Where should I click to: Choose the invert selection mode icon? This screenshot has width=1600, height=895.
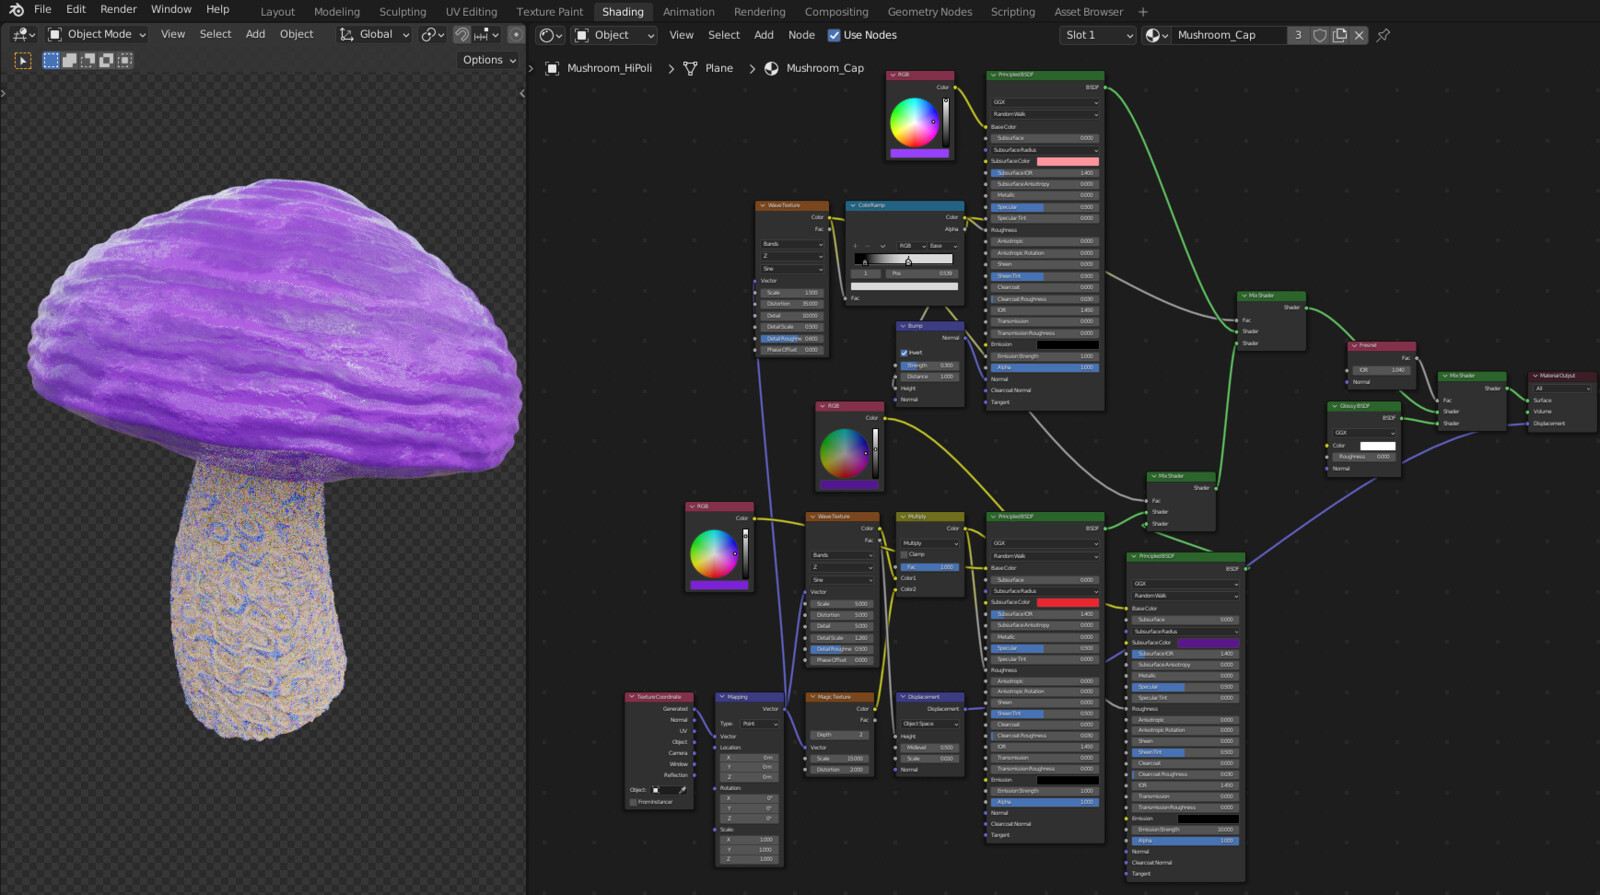(x=106, y=60)
